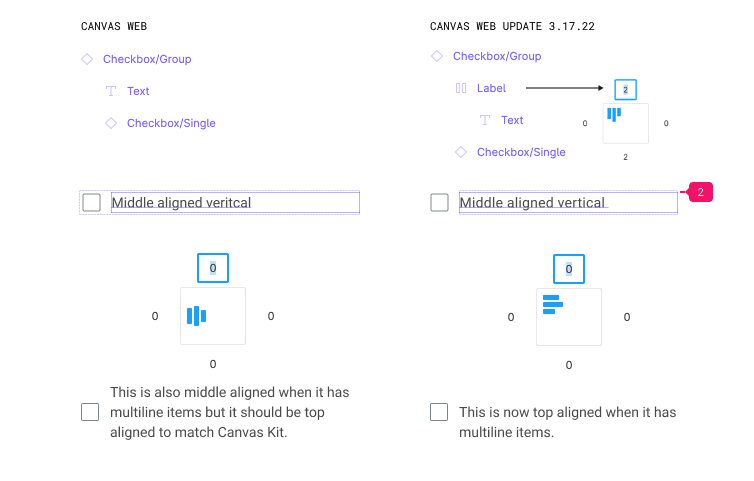
Task: Click the component diamond icon beside Checkbox/Group under CANVAS WEB
Action: [x=87, y=59]
